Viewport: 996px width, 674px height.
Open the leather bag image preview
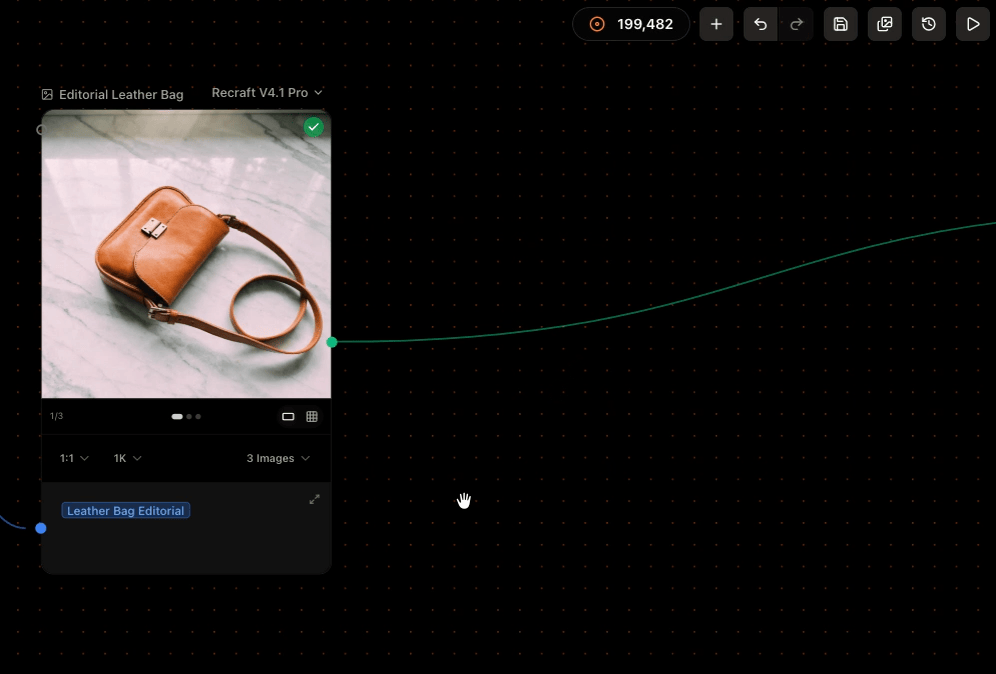click(186, 254)
